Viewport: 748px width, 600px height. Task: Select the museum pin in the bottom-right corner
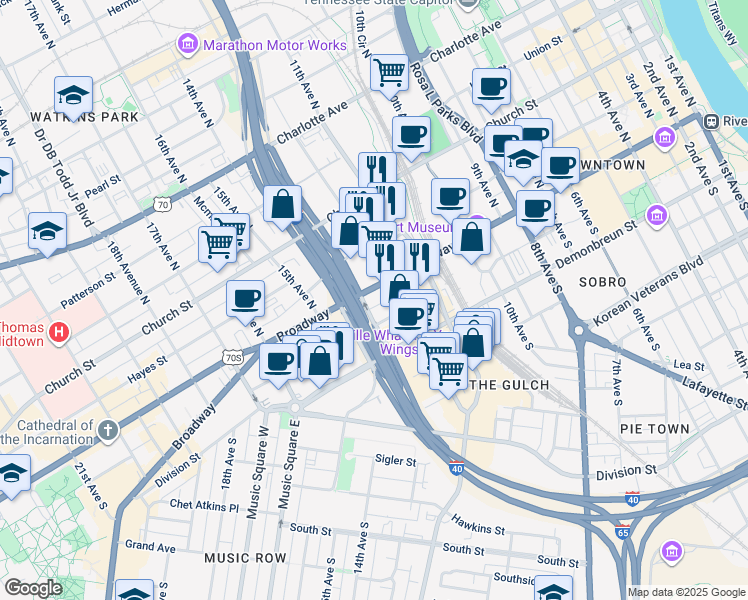click(671, 552)
